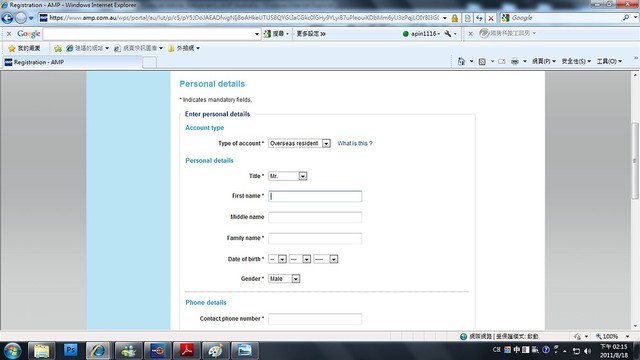Expand the Type of account dropdown
640x360 pixels.
[x=299, y=143]
